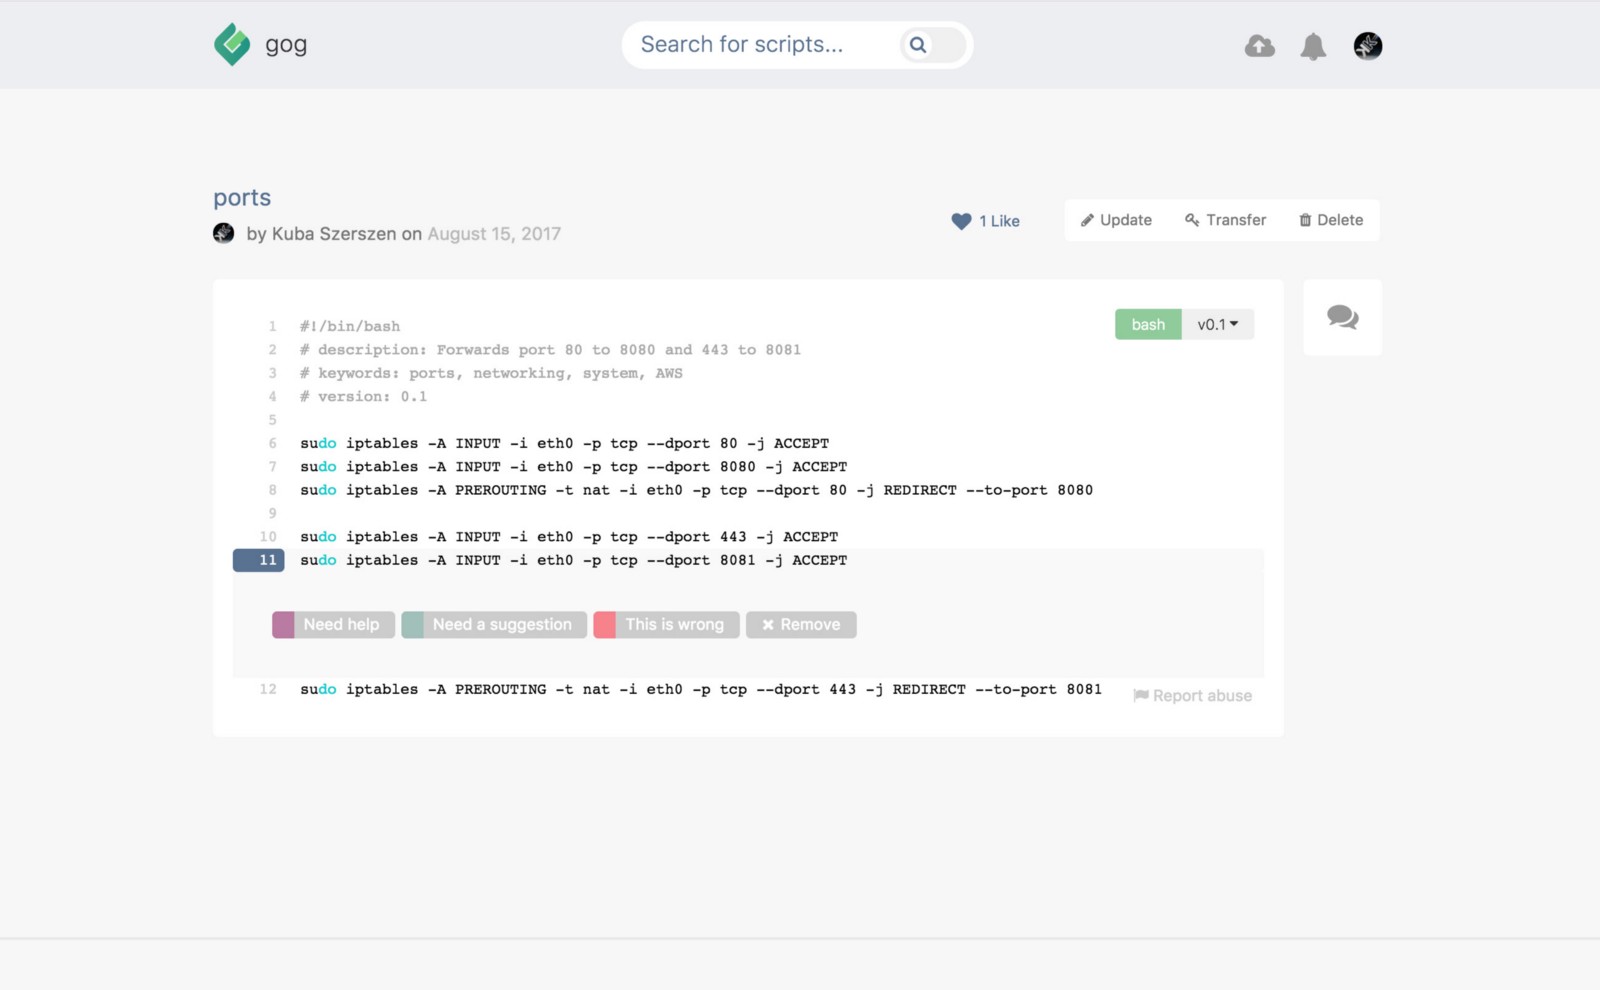Delete the ports script
Image resolution: width=1600 pixels, height=990 pixels.
tap(1331, 220)
